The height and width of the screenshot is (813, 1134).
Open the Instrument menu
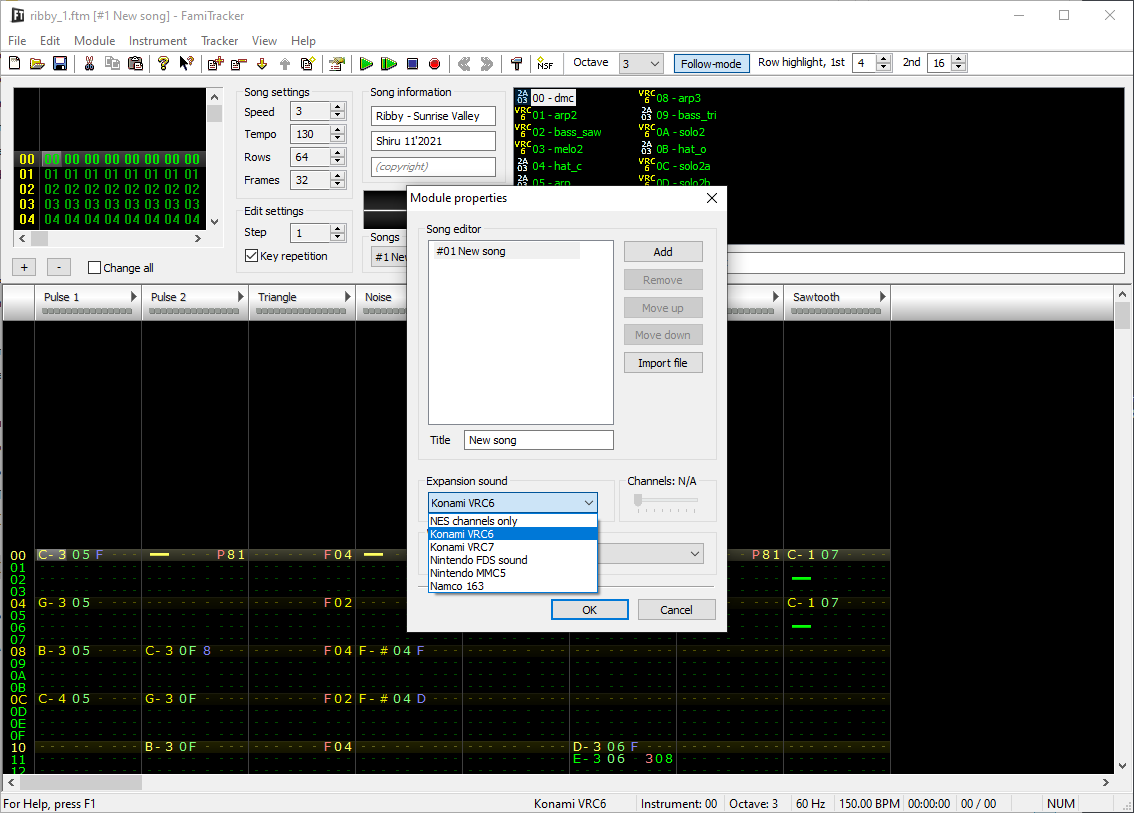coord(158,41)
